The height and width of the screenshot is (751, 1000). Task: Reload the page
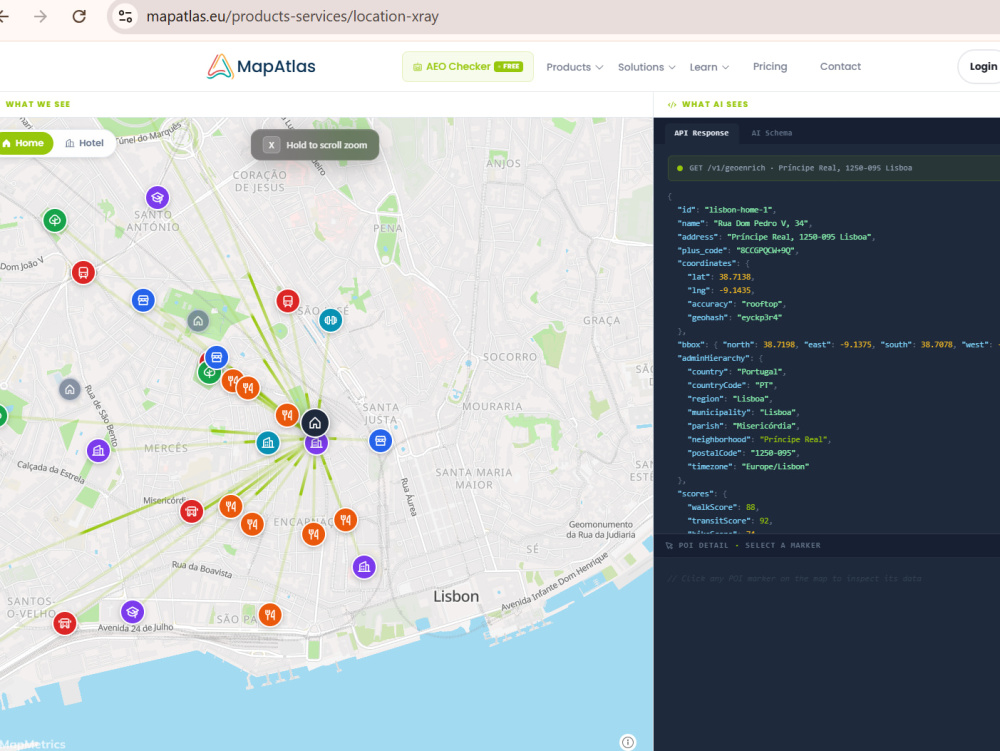pos(79,16)
